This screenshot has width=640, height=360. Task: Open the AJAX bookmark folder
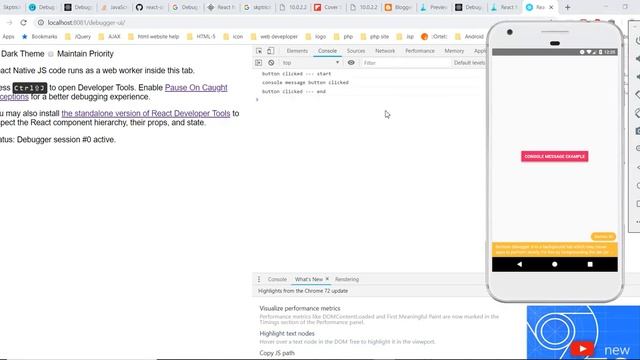coord(110,37)
